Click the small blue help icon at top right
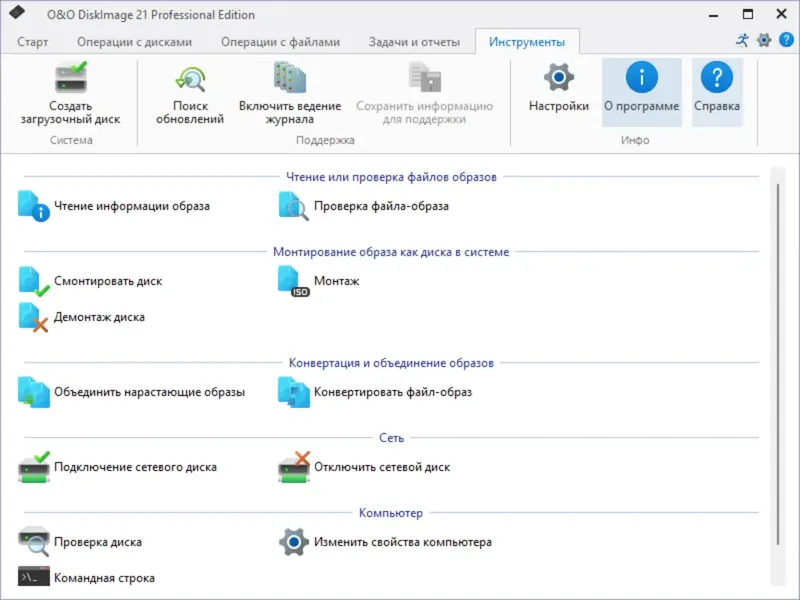800x600 pixels. [x=786, y=41]
